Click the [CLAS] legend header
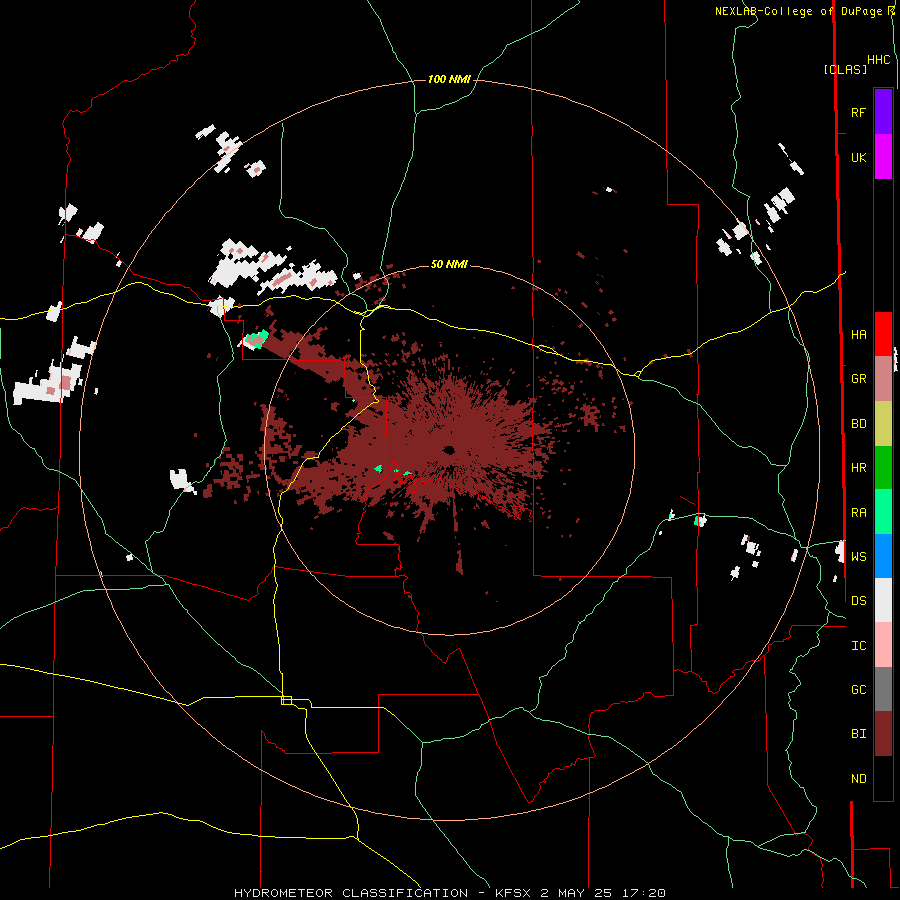 845,69
